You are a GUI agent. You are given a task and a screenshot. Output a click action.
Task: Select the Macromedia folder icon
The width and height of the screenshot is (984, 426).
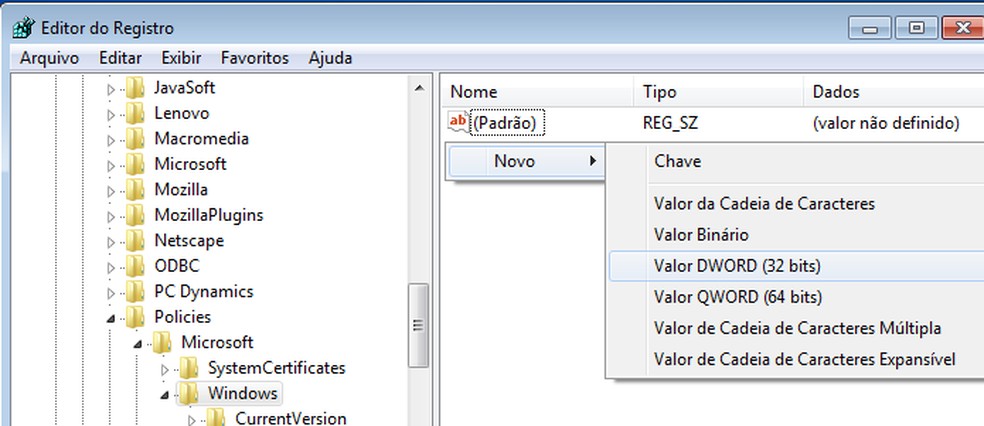pyautogui.click(x=135, y=139)
